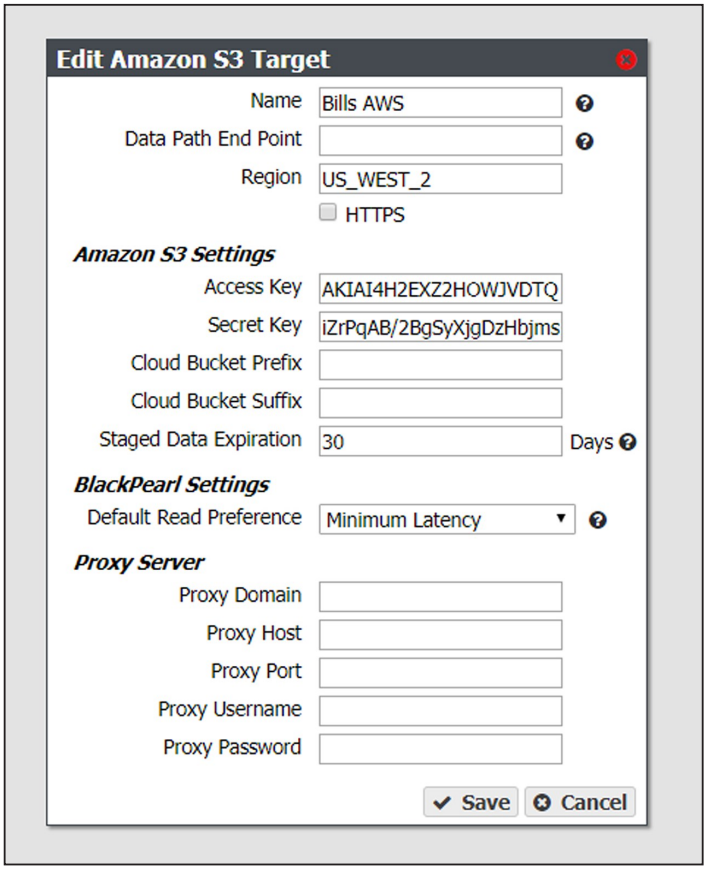The width and height of the screenshot is (712, 874).
Task: Click the Save button
Action: (x=471, y=802)
